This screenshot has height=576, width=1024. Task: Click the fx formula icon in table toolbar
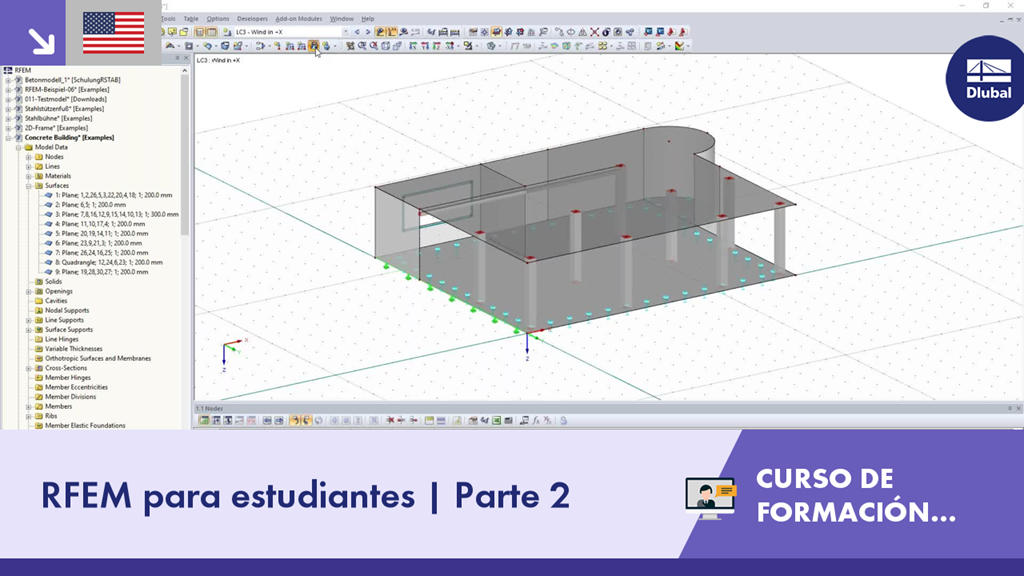[x=536, y=421]
